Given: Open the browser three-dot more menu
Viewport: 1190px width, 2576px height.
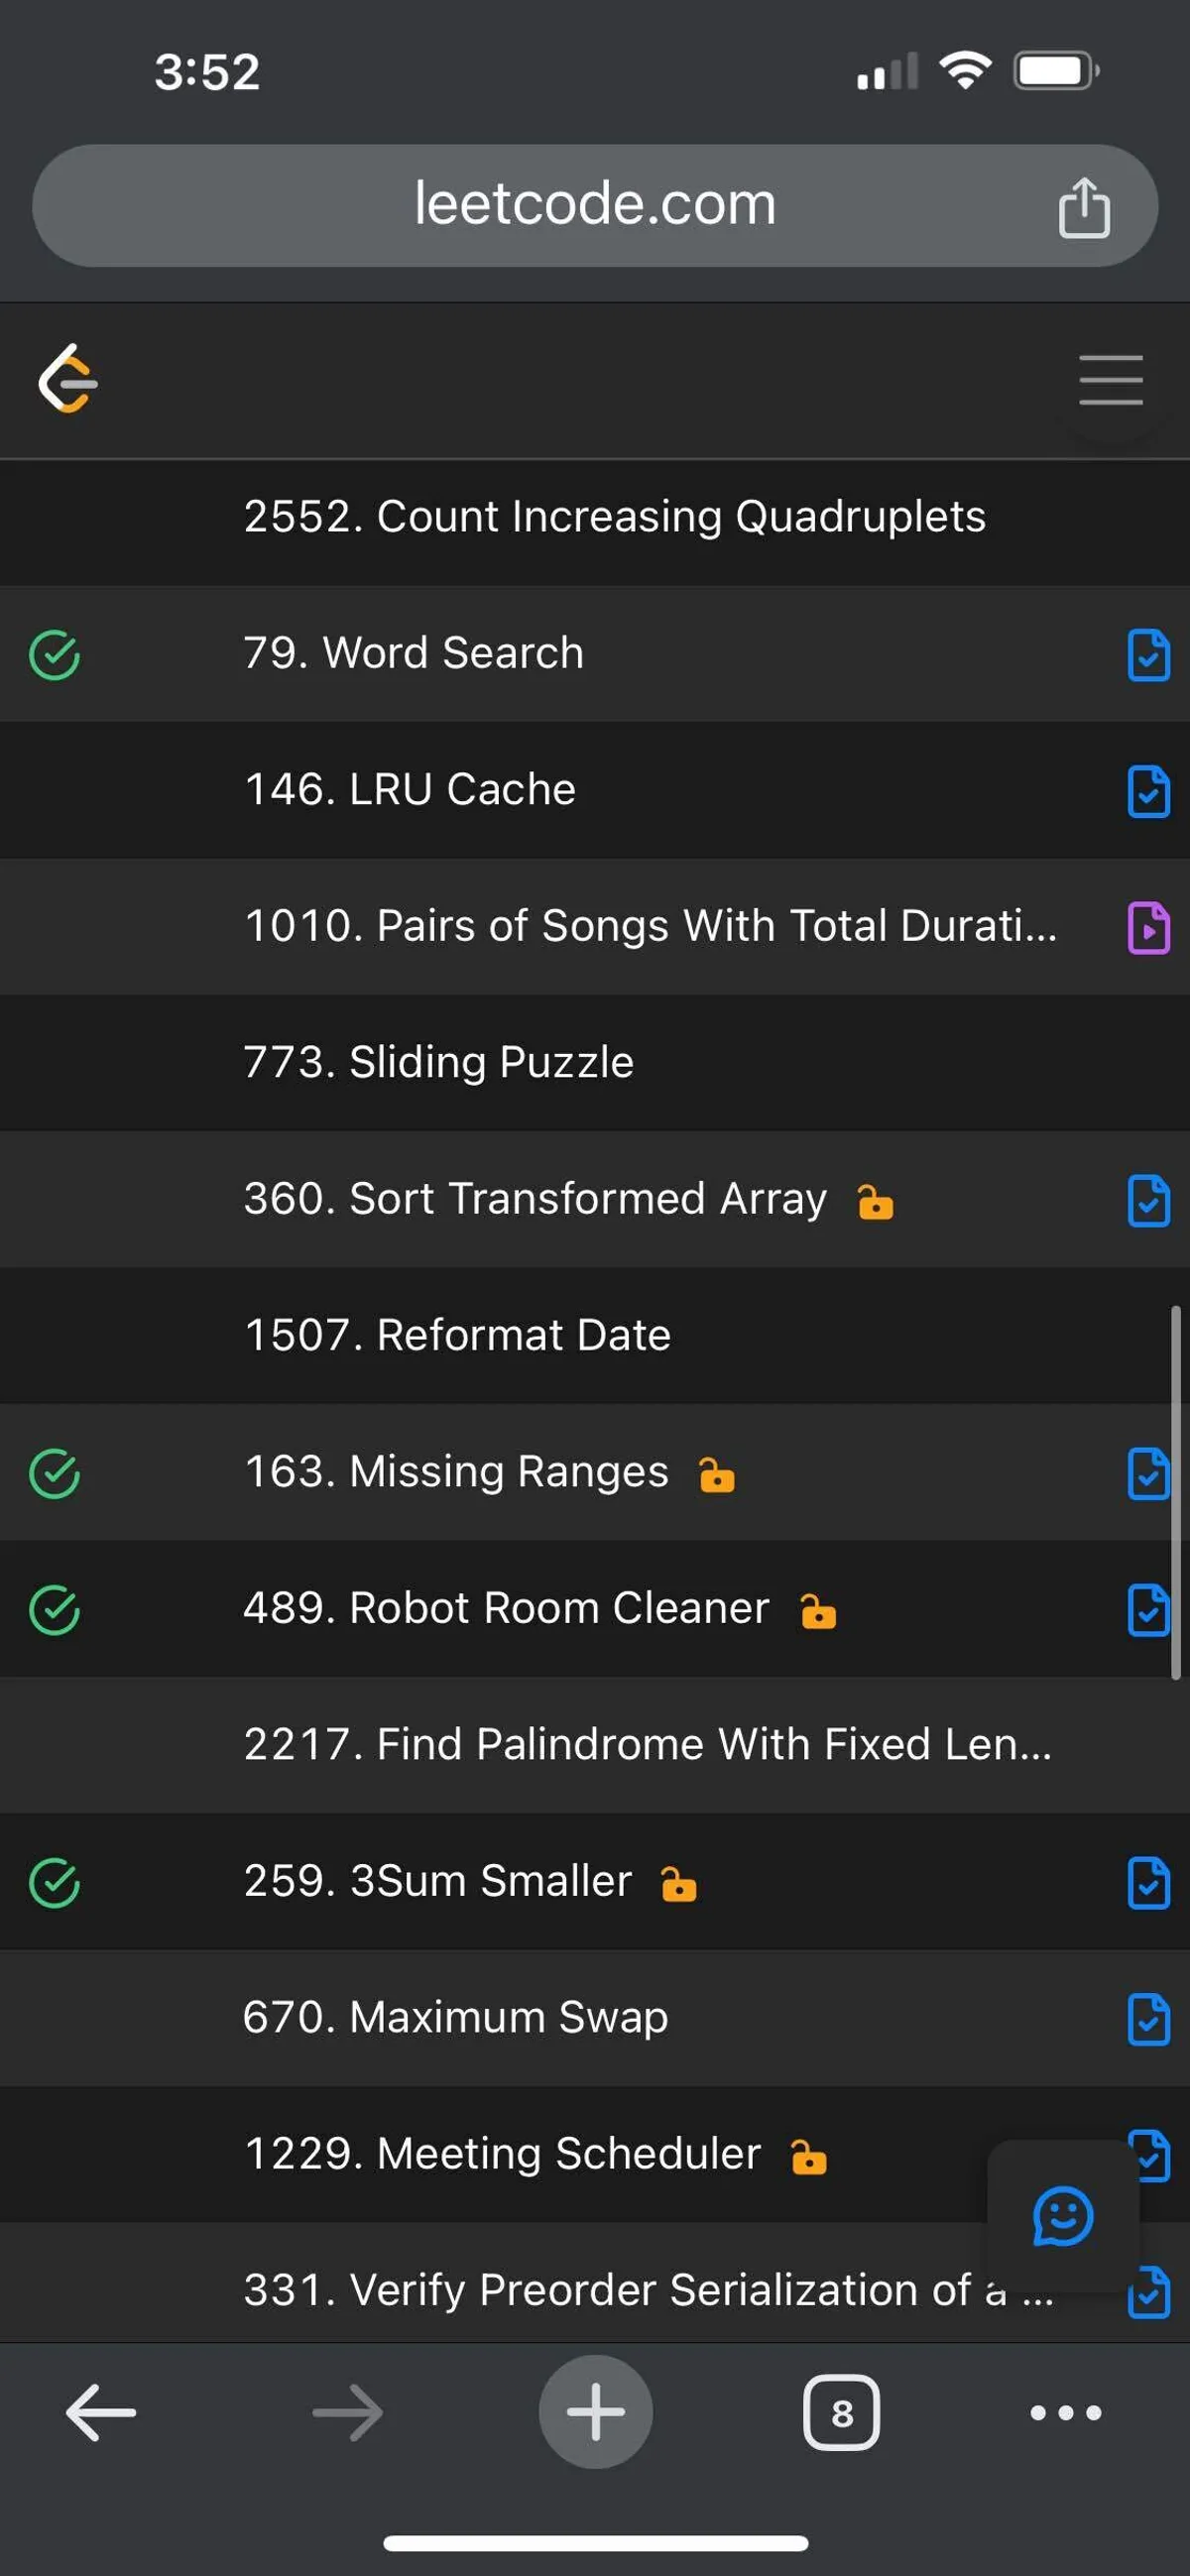Looking at the screenshot, I should point(1065,2412).
